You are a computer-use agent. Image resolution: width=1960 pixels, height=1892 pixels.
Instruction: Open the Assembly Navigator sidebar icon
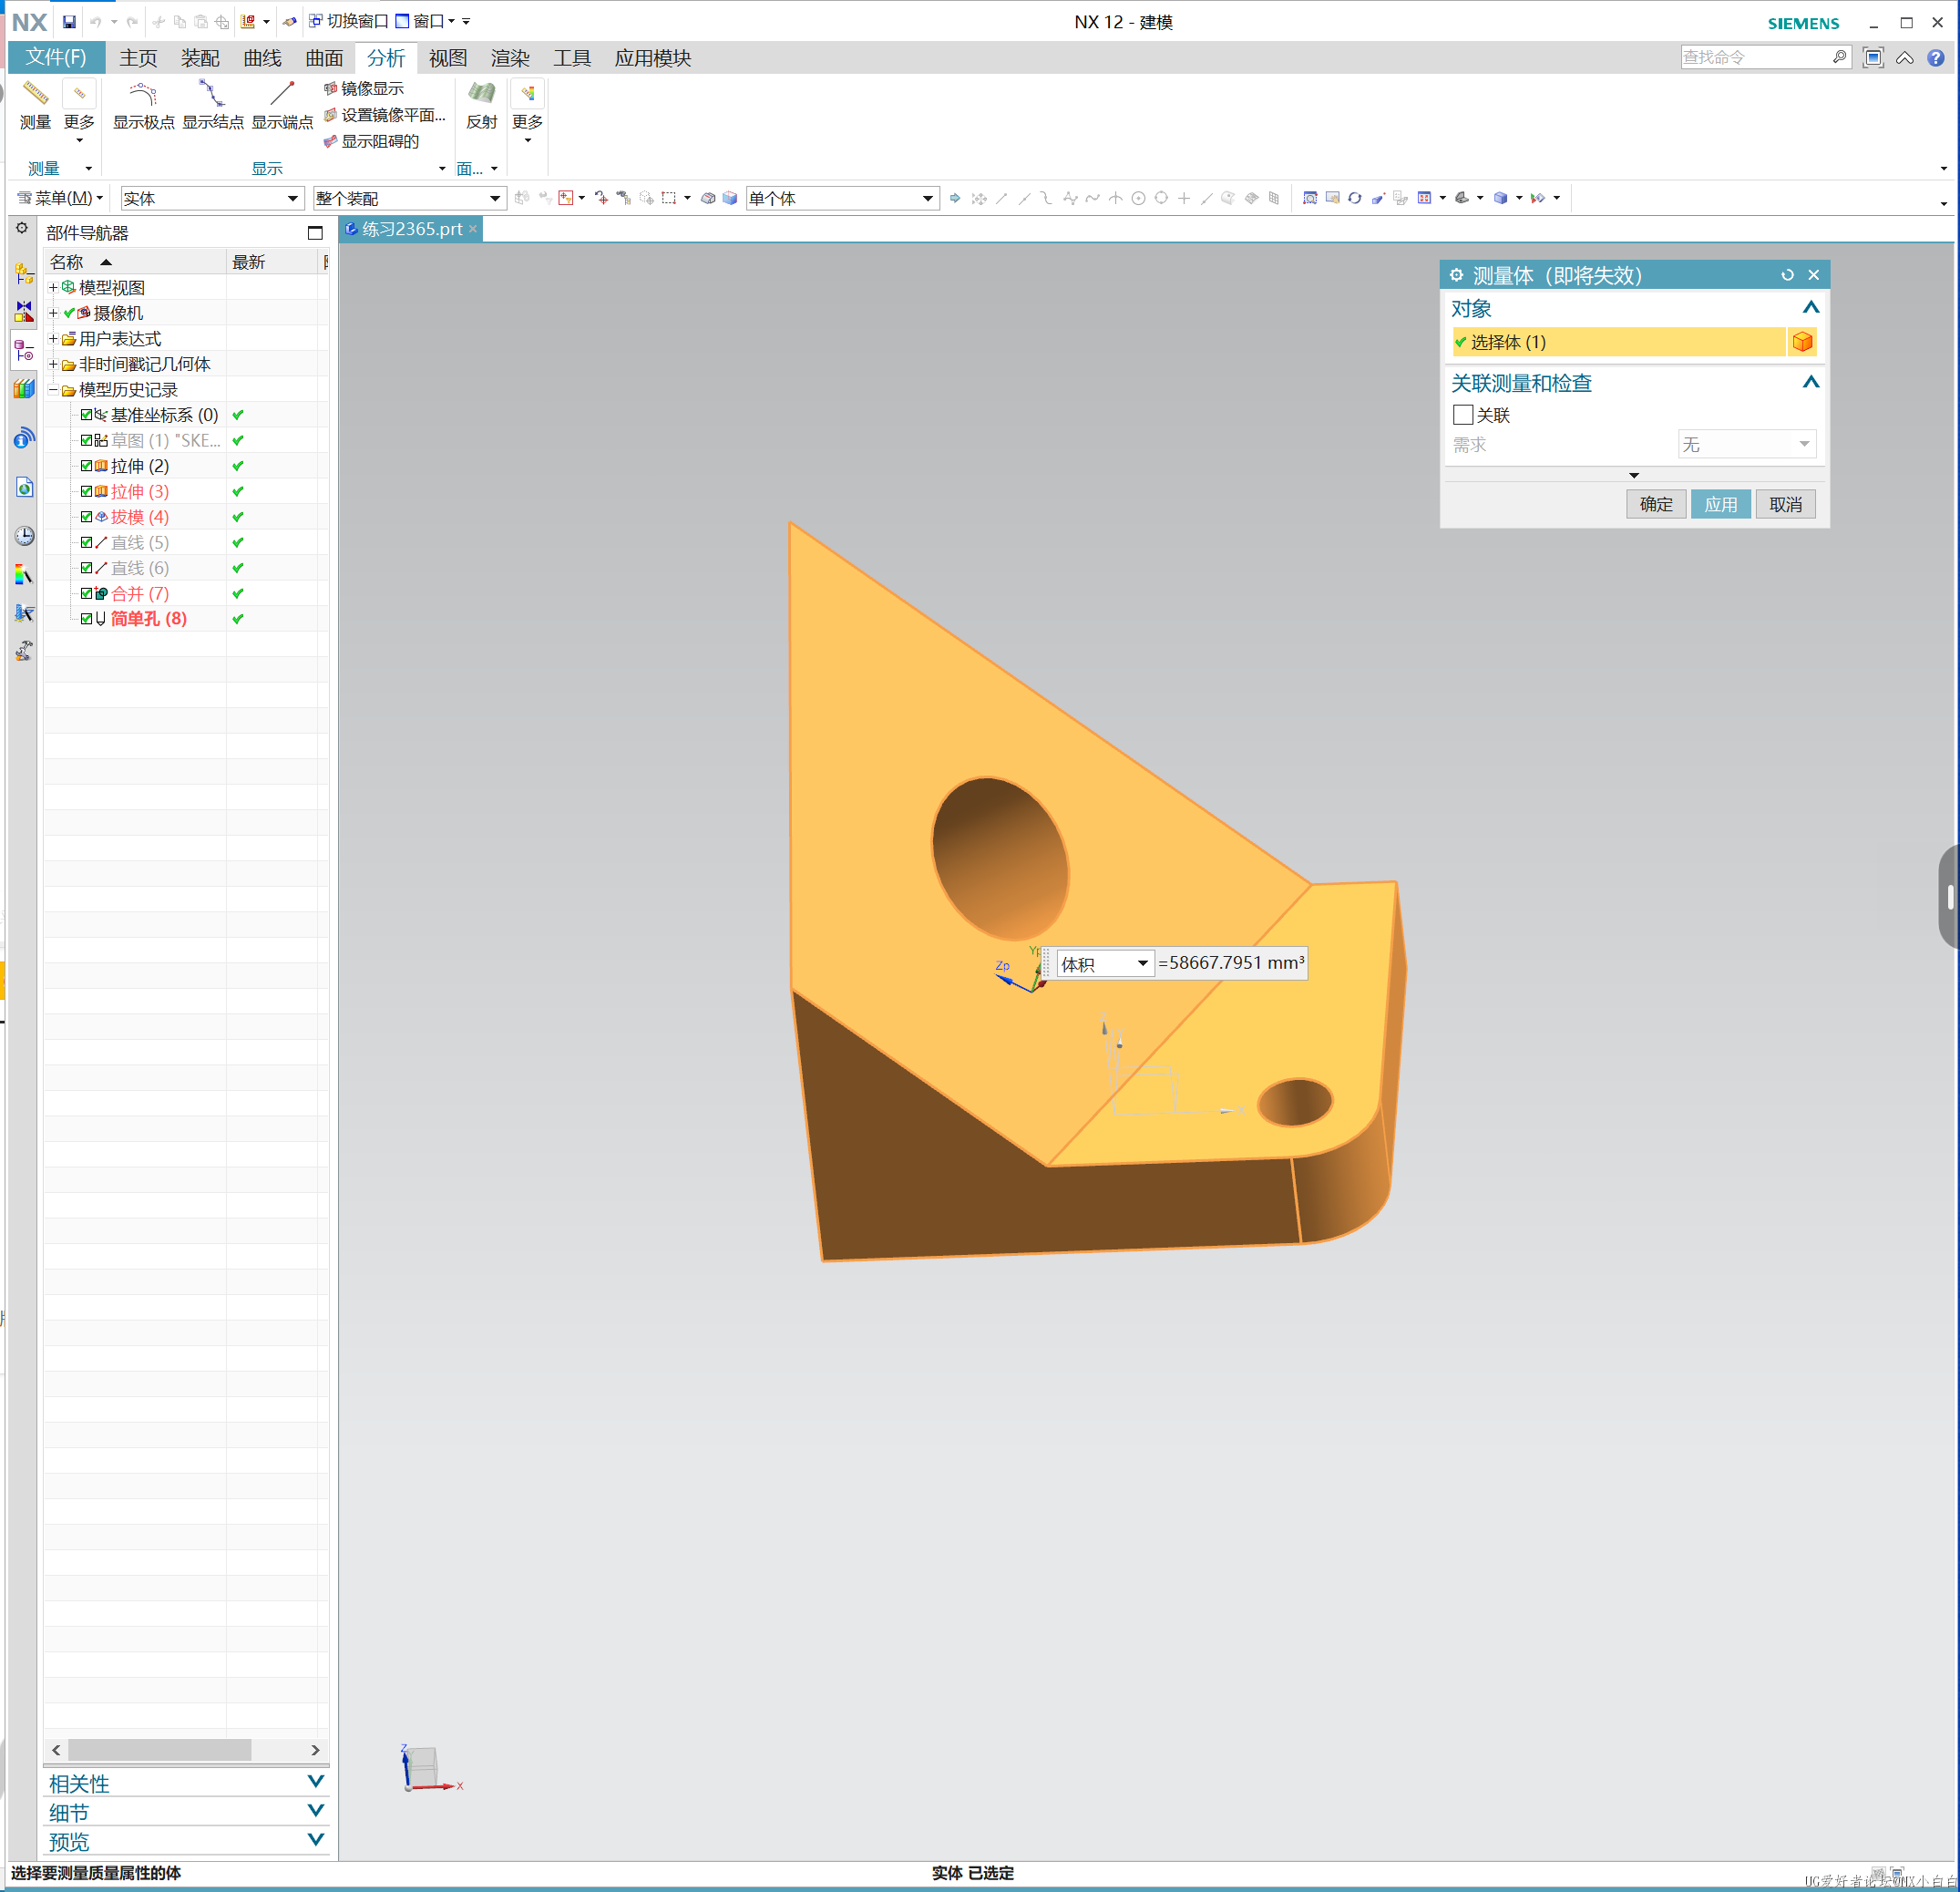coord(24,273)
